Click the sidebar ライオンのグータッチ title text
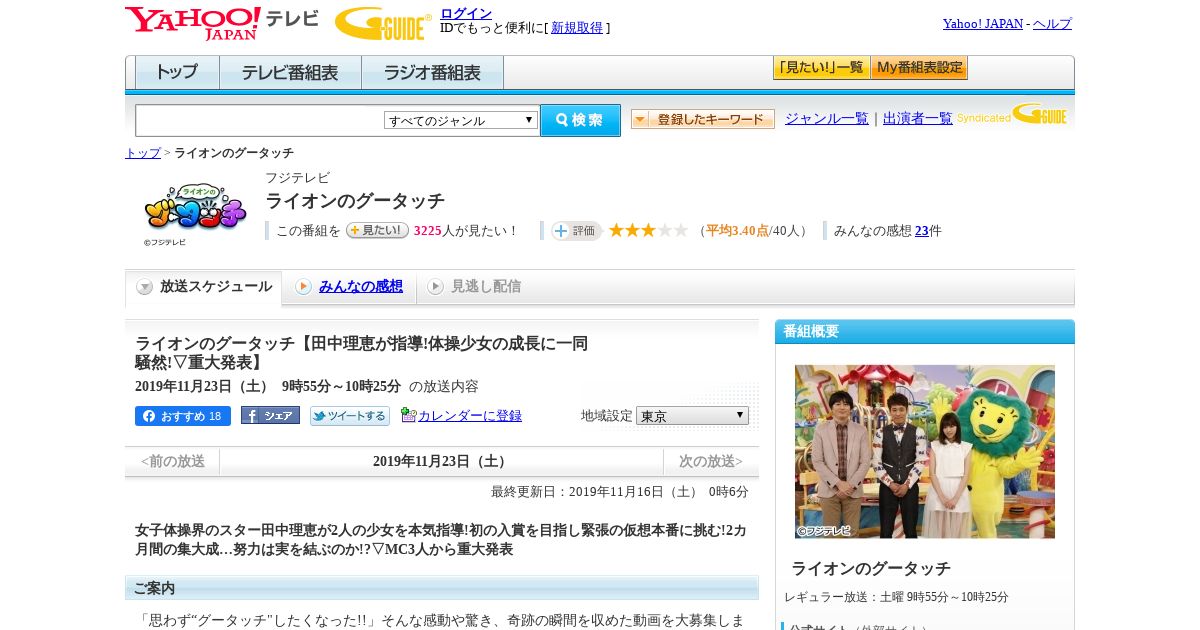The image size is (1200, 630). (x=871, y=568)
